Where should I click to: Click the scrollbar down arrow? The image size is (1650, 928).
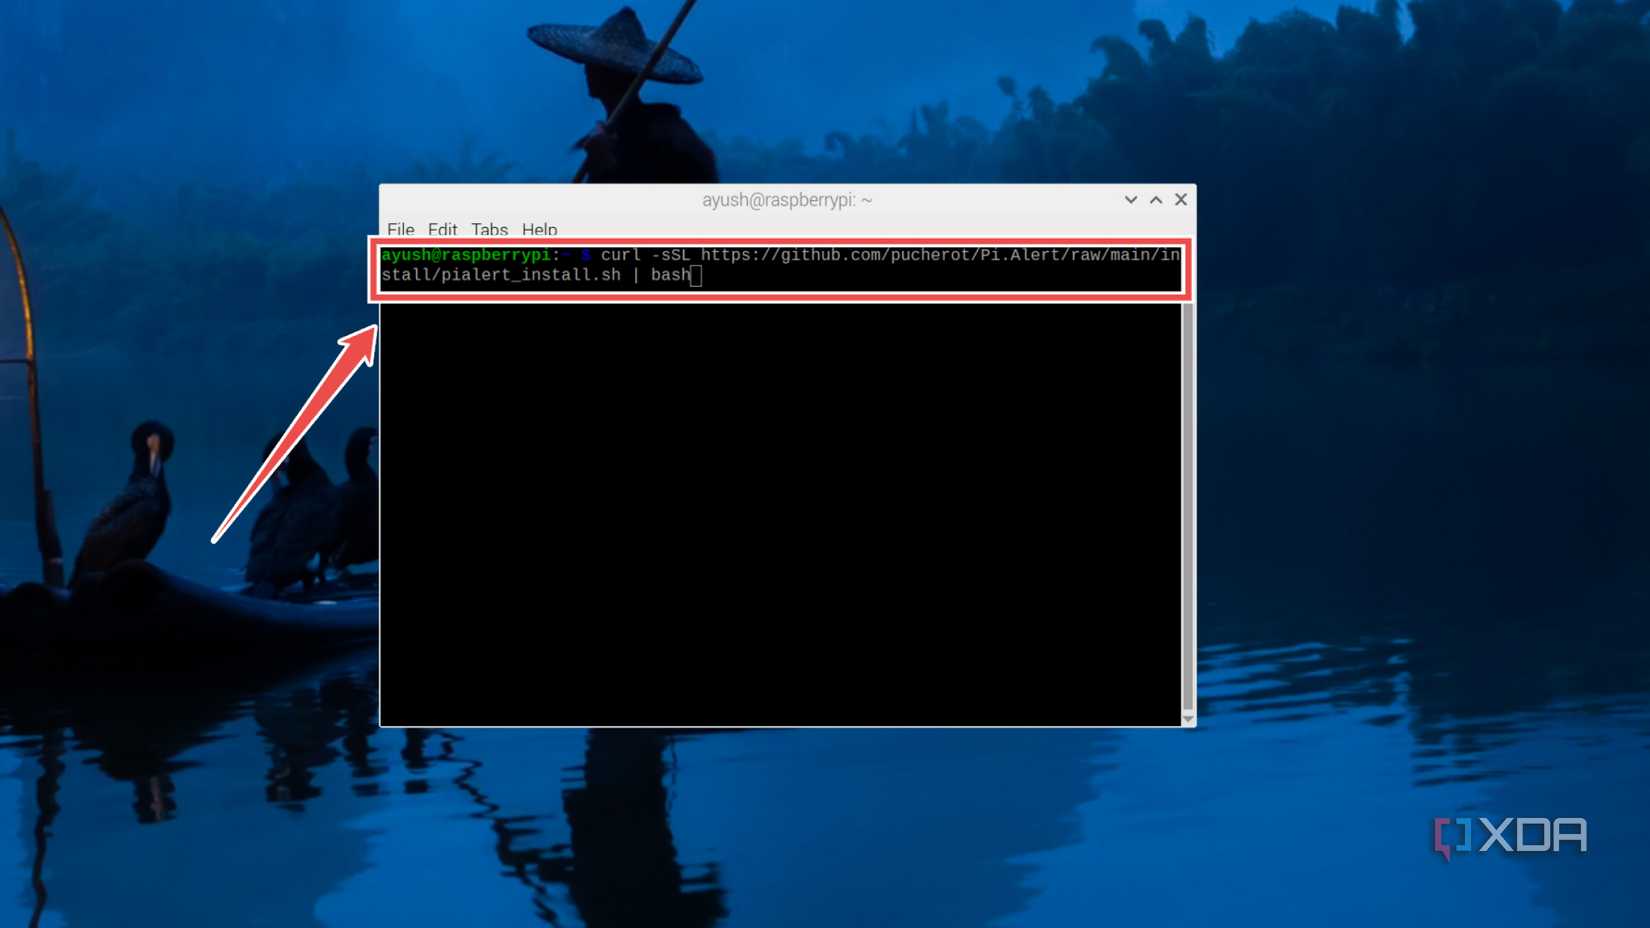[1187, 717]
